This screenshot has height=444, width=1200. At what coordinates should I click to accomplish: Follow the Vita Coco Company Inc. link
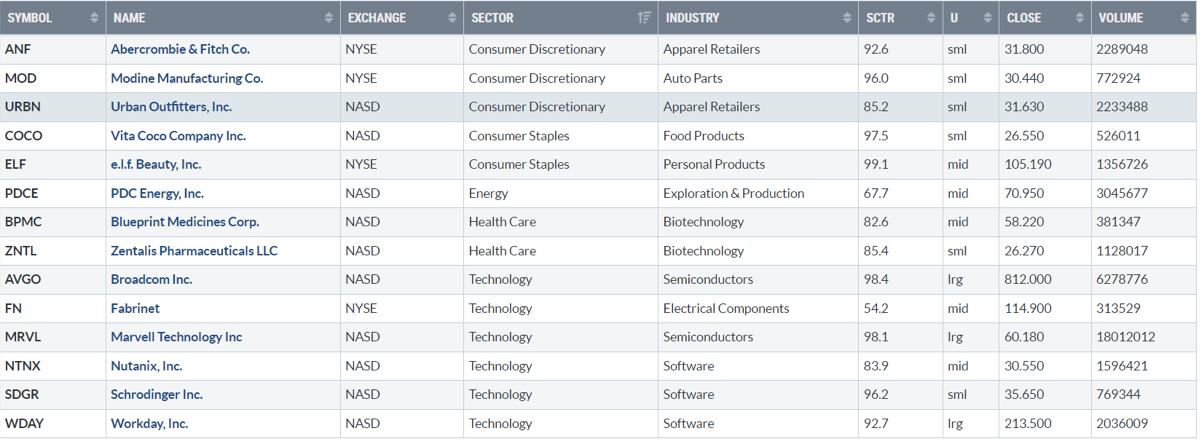pos(178,136)
